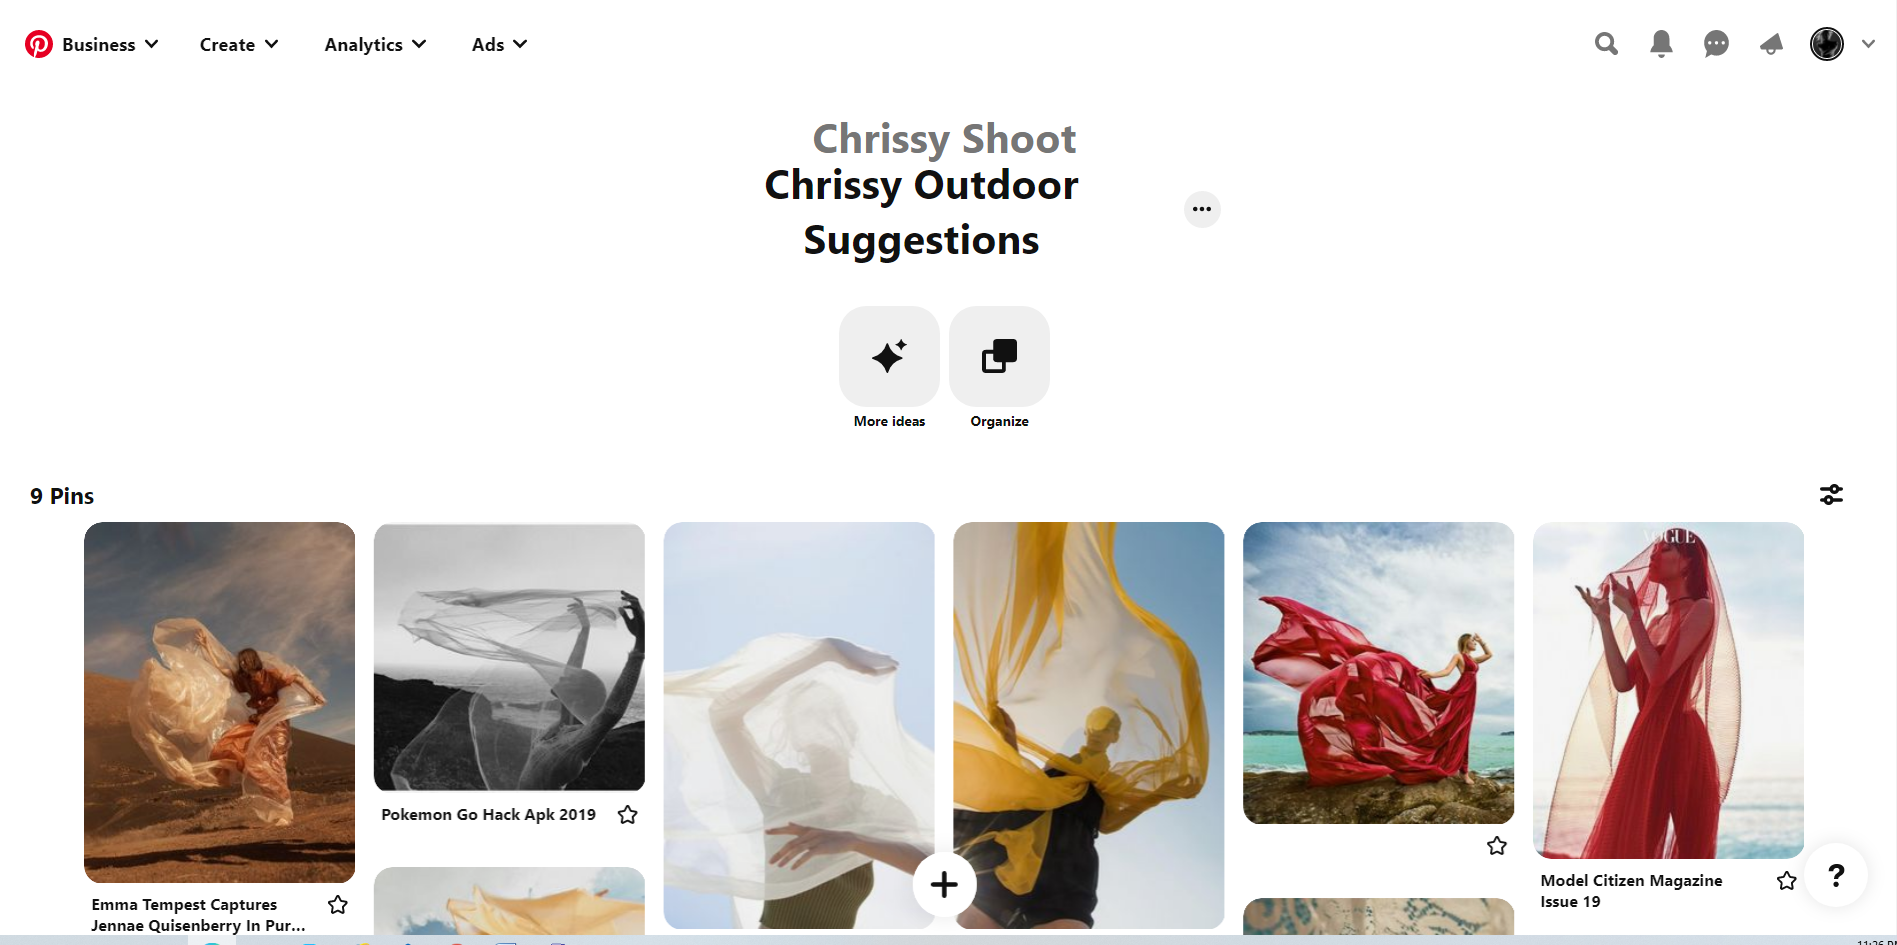The width and height of the screenshot is (1897, 945).
Task: Open the Ads menu
Action: [x=499, y=44]
